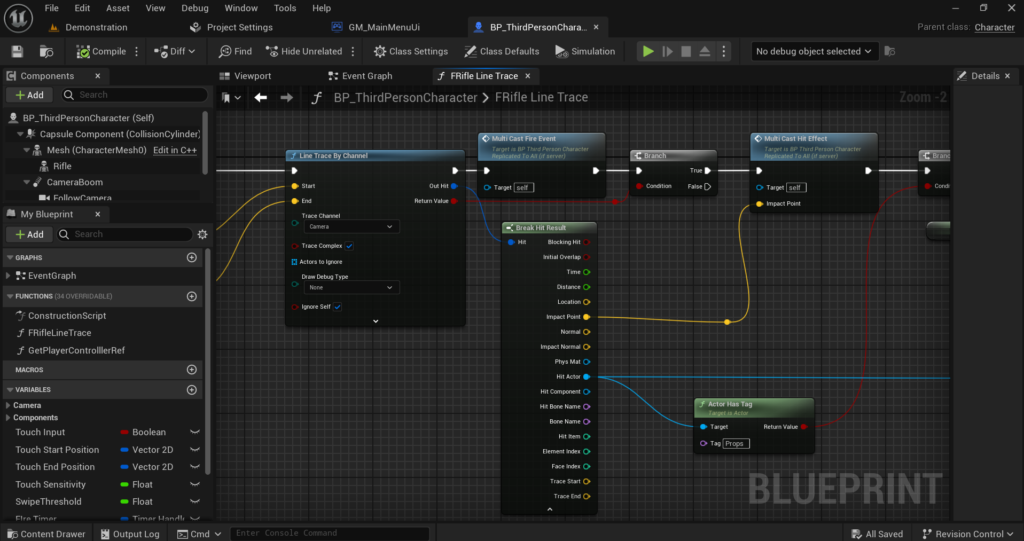Toggle visibility eye for Touch Input variable

pos(195,432)
